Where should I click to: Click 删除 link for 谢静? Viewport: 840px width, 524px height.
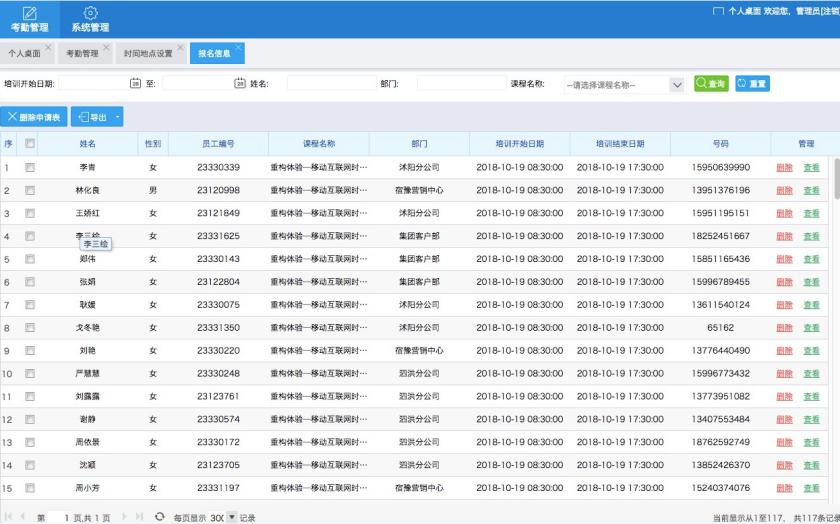(x=784, y=419)
